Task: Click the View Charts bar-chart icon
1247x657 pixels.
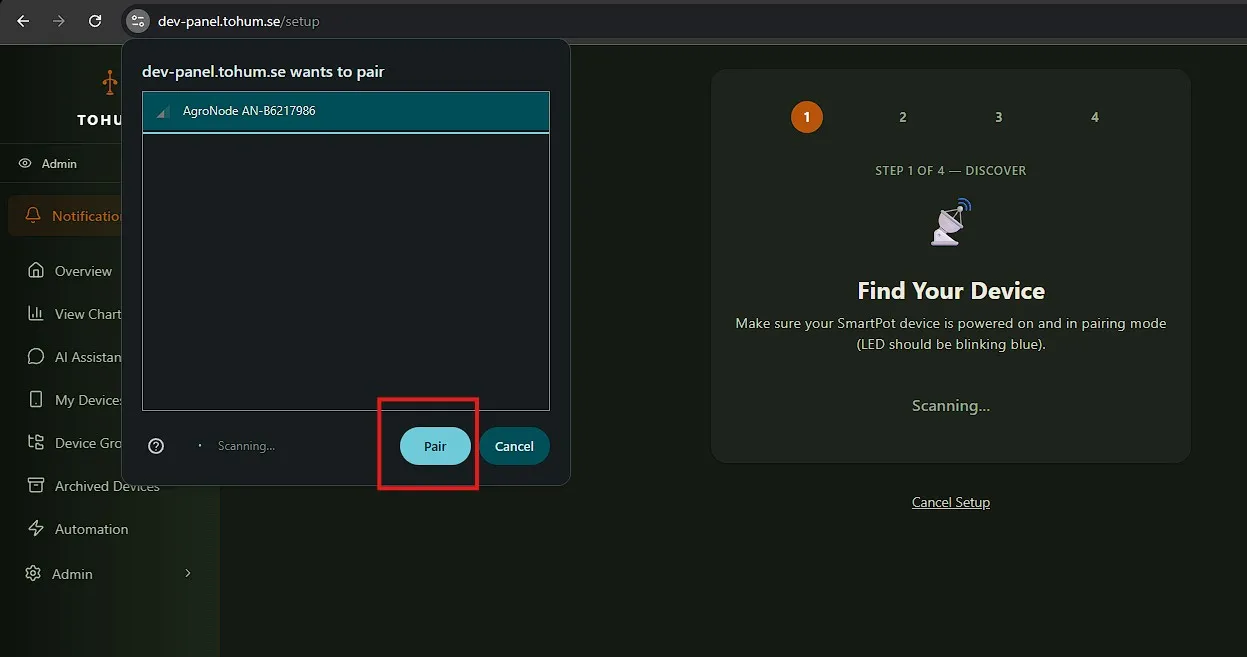Action: 36,314
